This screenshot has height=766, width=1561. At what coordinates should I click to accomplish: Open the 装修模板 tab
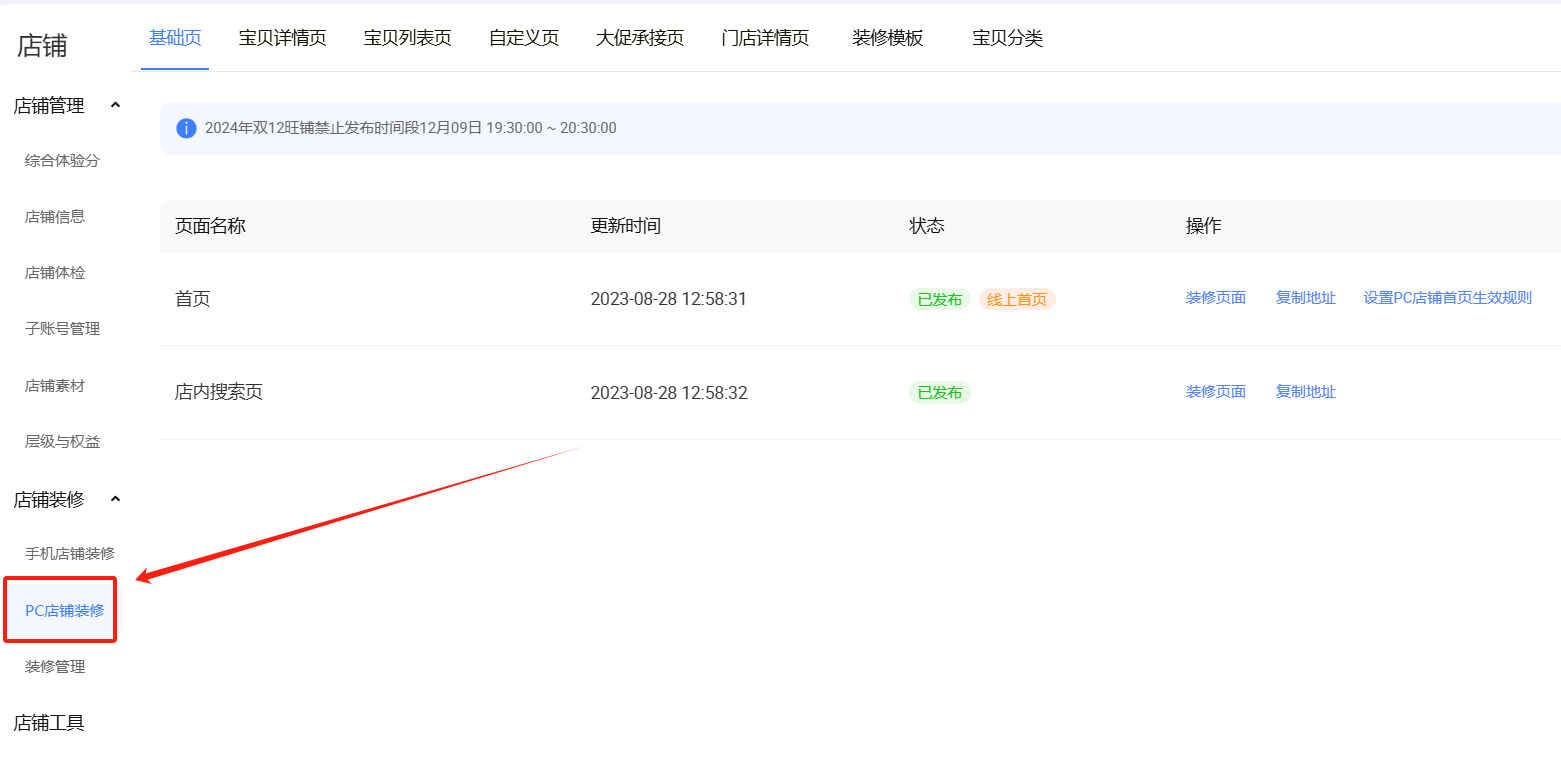[887, 38]
